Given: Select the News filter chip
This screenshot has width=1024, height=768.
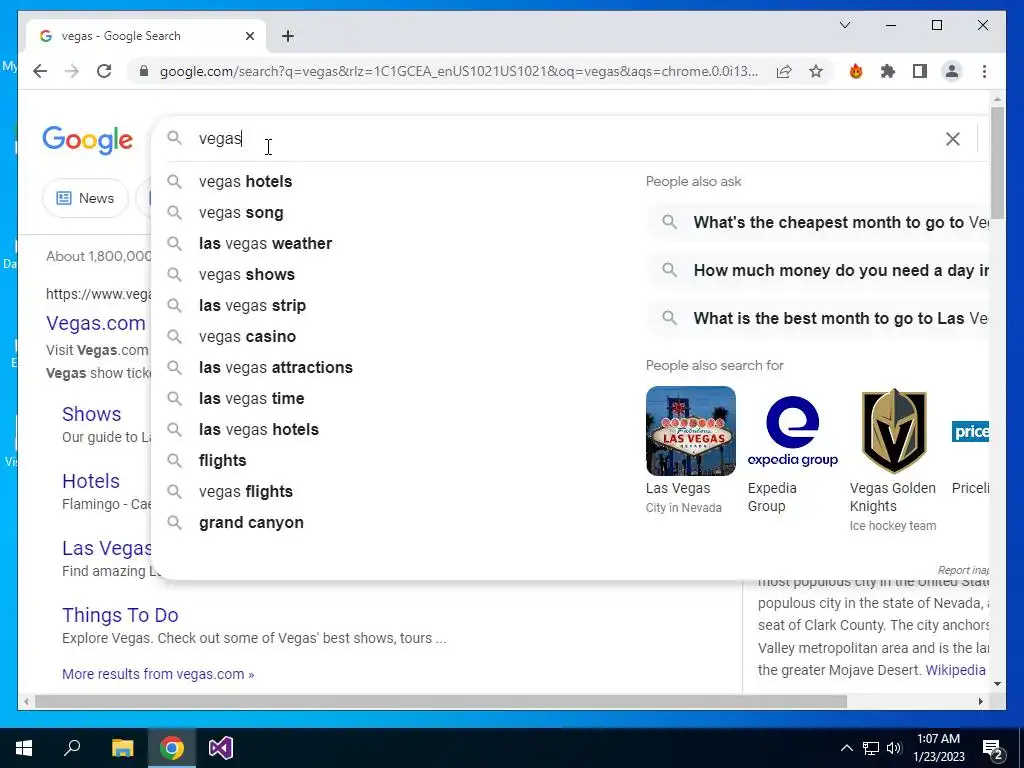Looking at the screenshot, I should click(86, 198).
